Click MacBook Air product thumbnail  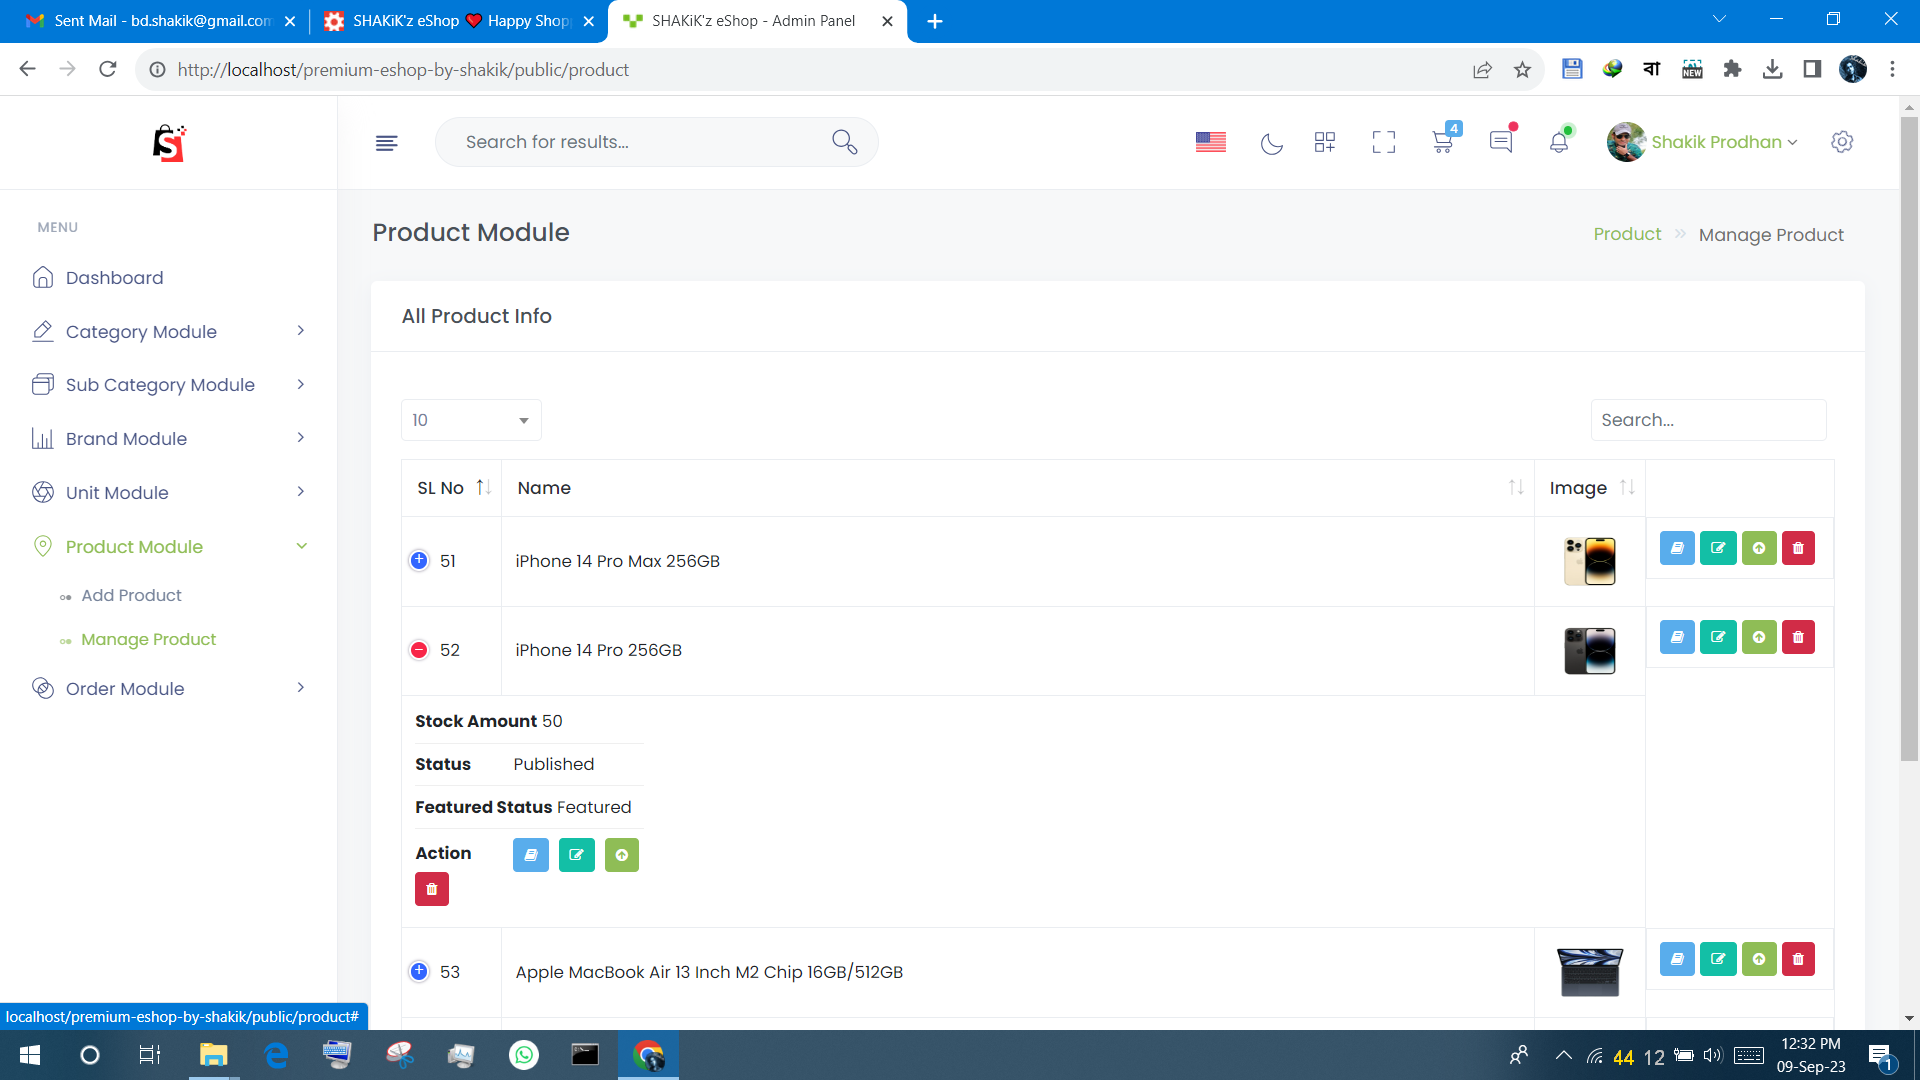pyautogui.click(x=1590, y=972)
